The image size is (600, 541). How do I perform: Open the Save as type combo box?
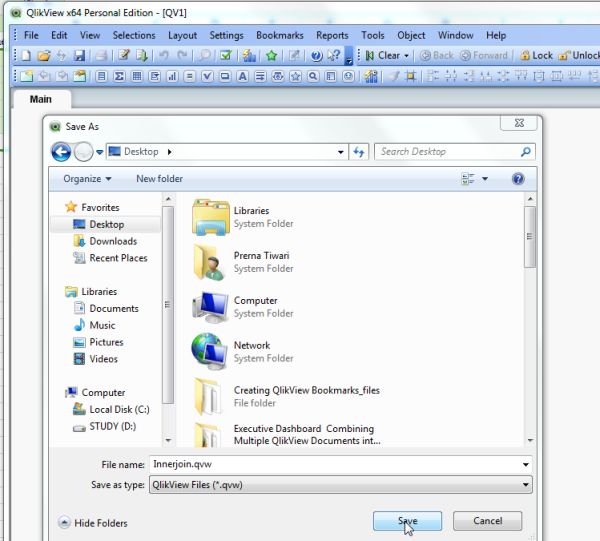341,485
